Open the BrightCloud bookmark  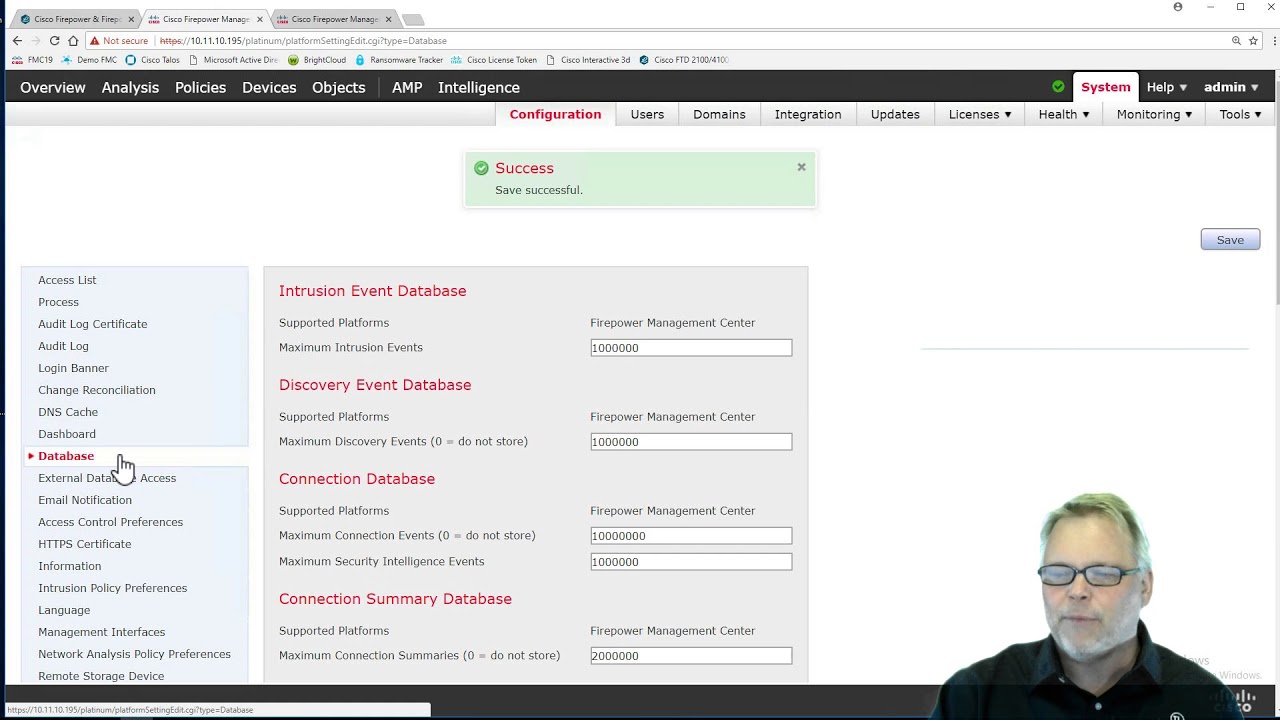tap(317, 60)
